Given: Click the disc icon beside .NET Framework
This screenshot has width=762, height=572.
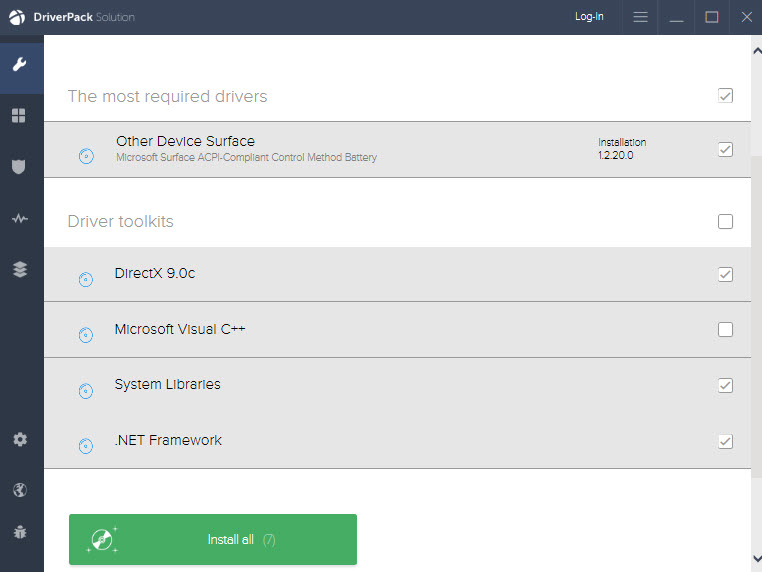Looking at the screenshot, I should coord(86,446).
